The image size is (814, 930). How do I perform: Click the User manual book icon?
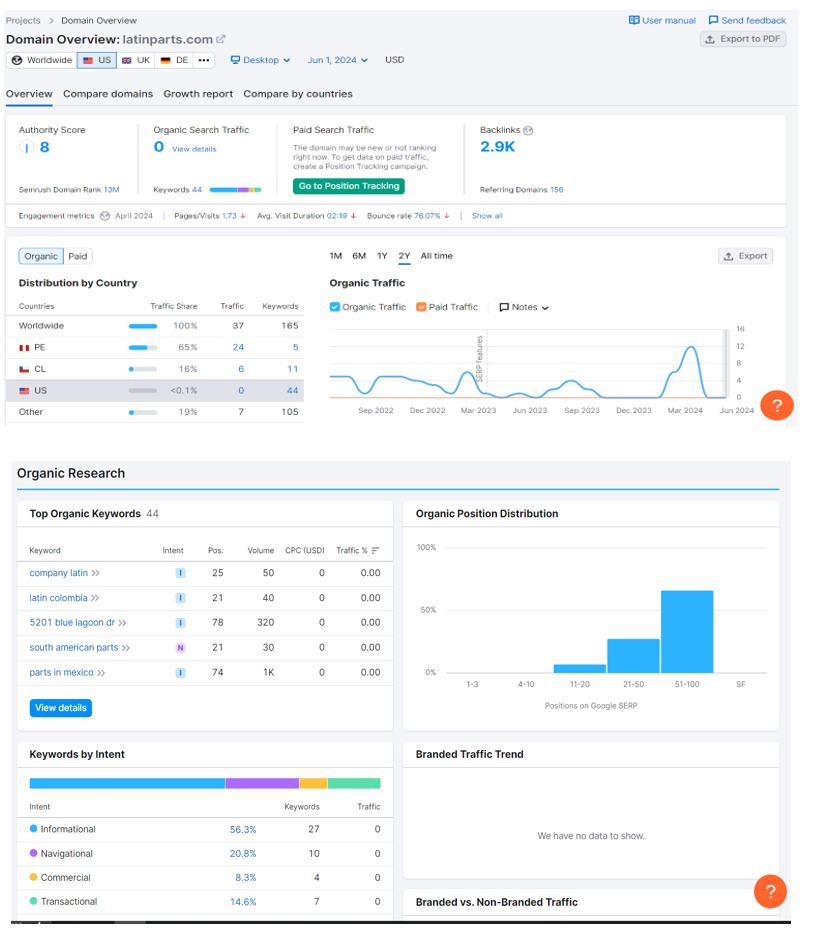point(634,20)
